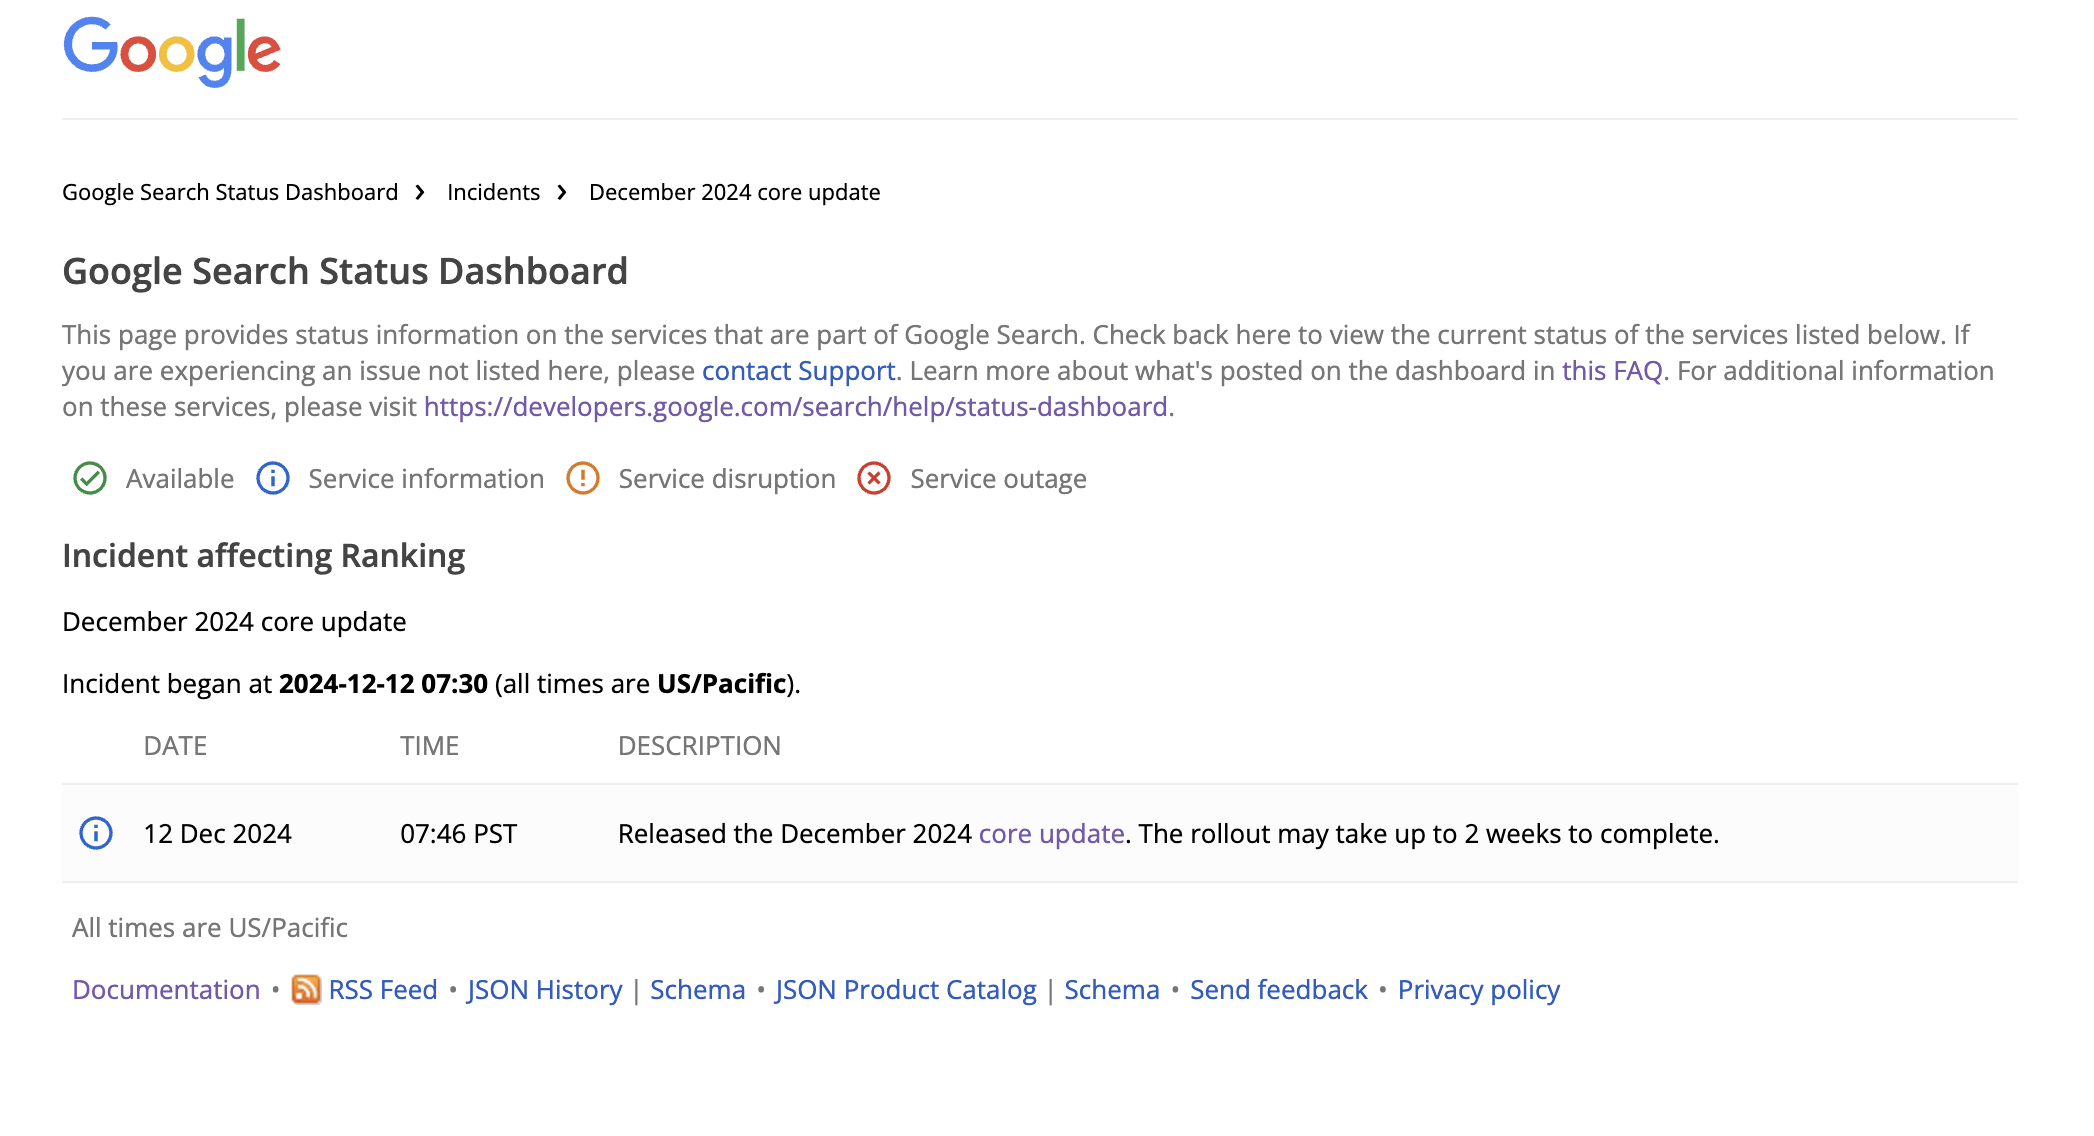This screenshot has width=2094, height=1136.
Task: Click the DATE column header
Action: 175,746
